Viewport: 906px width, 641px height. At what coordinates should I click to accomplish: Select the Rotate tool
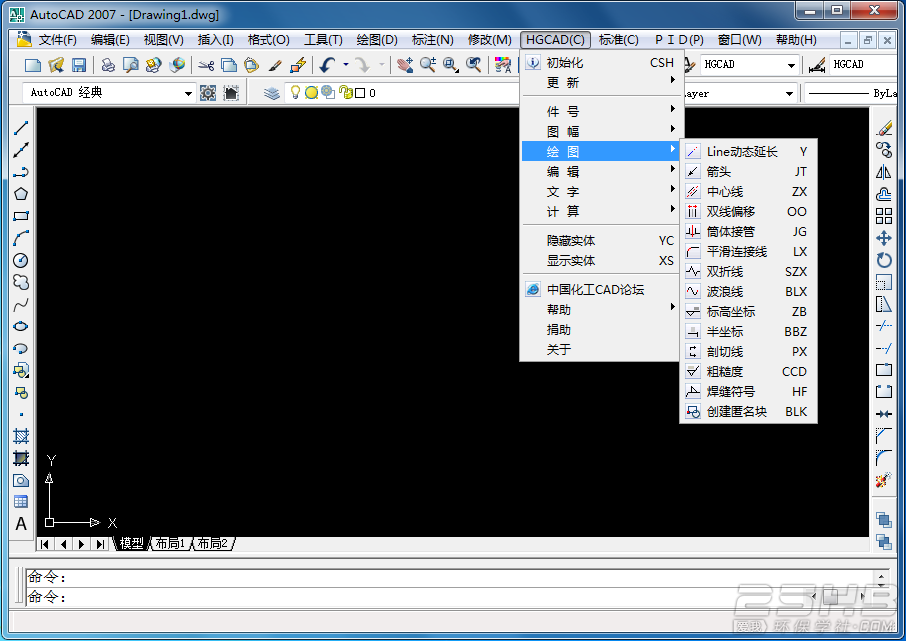click(883, 260)
